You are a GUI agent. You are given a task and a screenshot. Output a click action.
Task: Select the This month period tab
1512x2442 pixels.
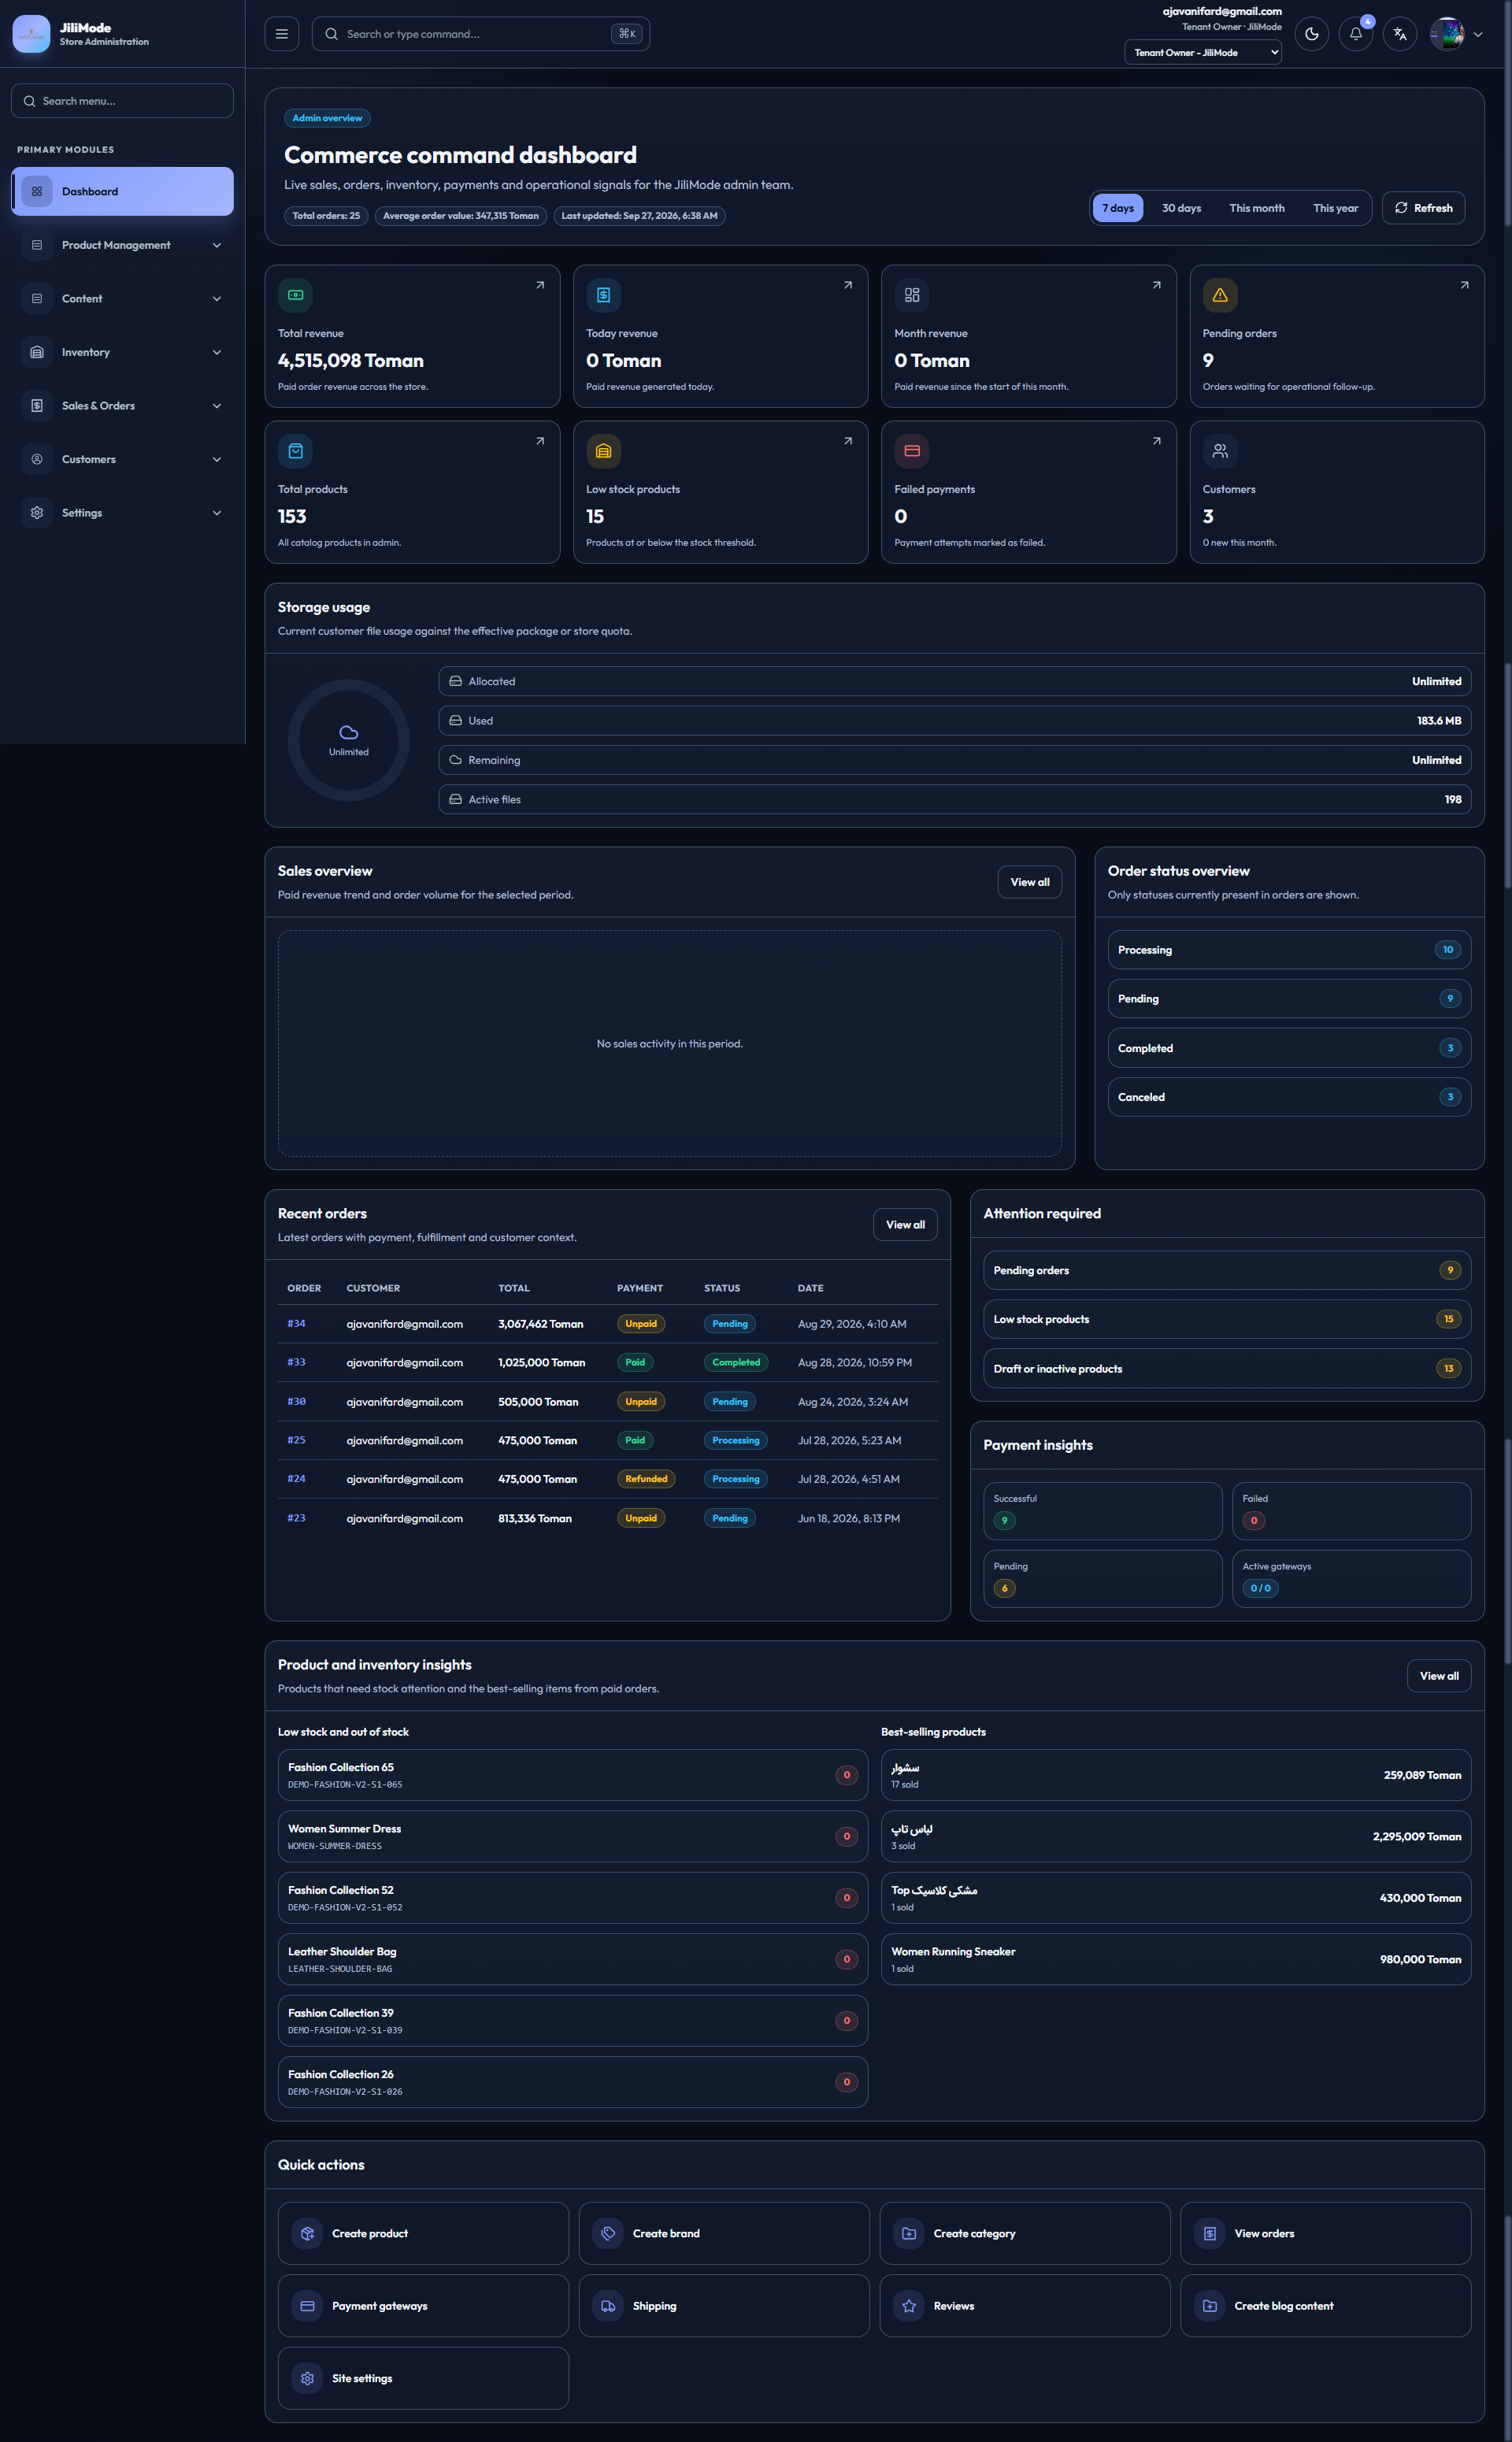1257,208
